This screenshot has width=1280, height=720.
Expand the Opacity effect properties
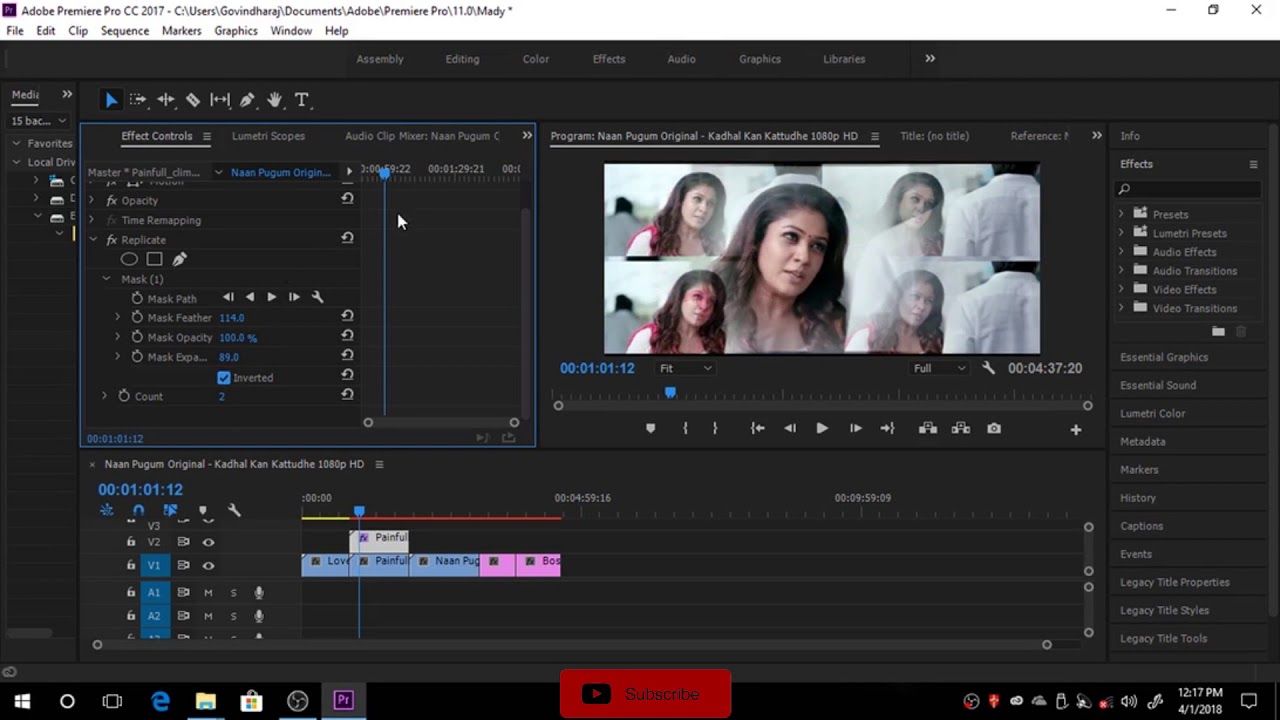[x=92, y=200]
